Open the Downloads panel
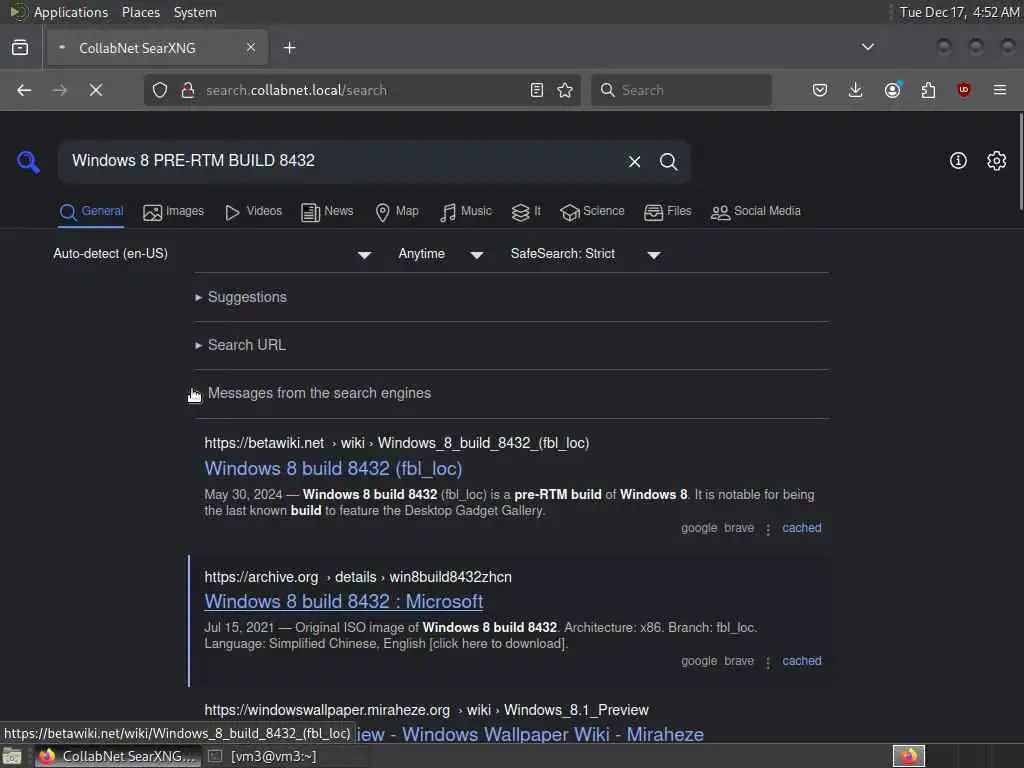The height and width of the screenshot is (768, 1024). [x=856, y=90]
